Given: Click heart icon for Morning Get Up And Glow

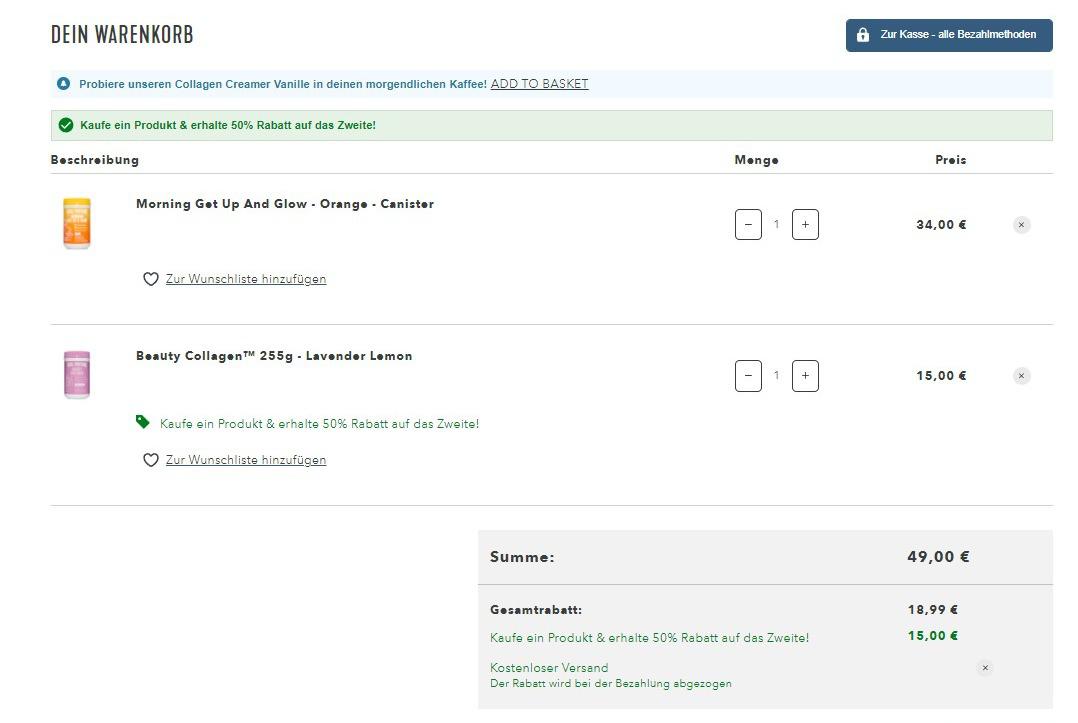Looking at the screenshot, I should click(x=151, y=279).
